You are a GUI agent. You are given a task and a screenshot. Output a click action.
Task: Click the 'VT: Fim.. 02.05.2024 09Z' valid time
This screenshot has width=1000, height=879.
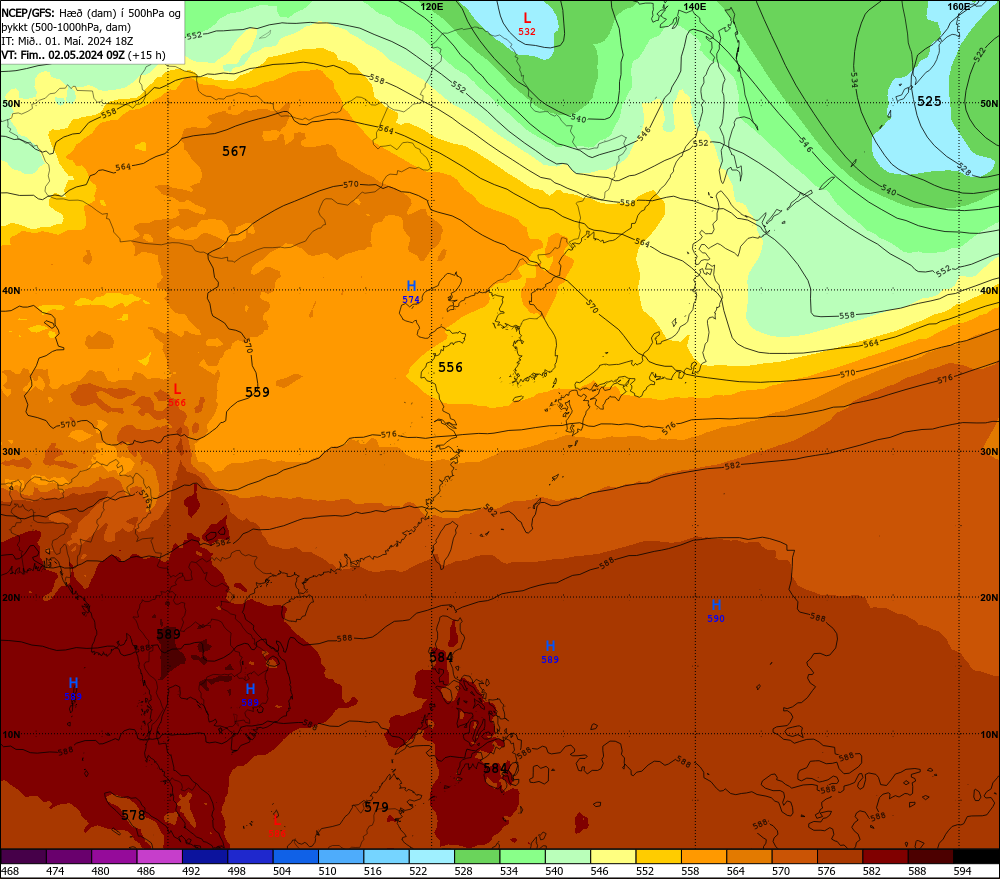[63, 55]
